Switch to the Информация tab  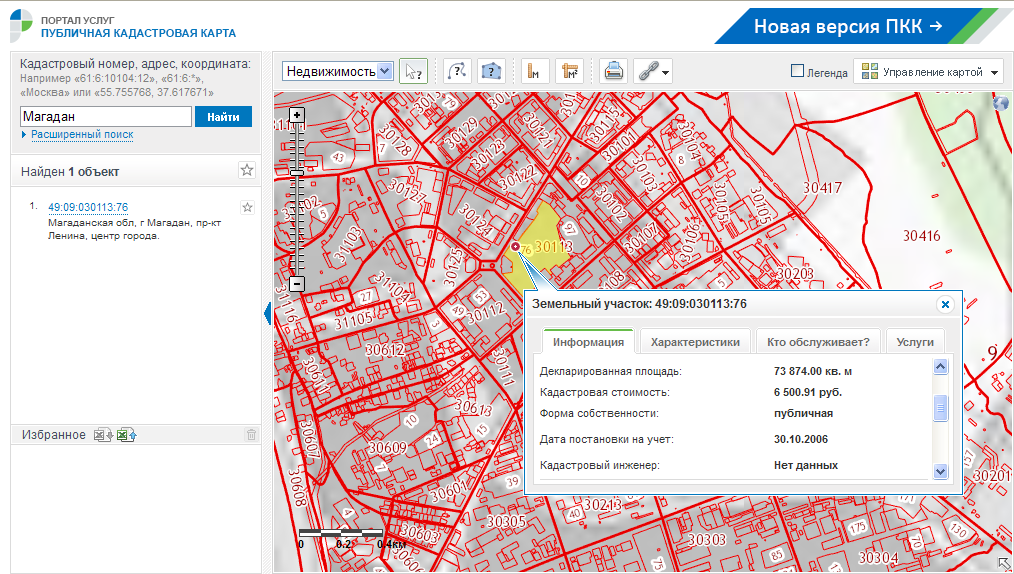click(588, 341)
